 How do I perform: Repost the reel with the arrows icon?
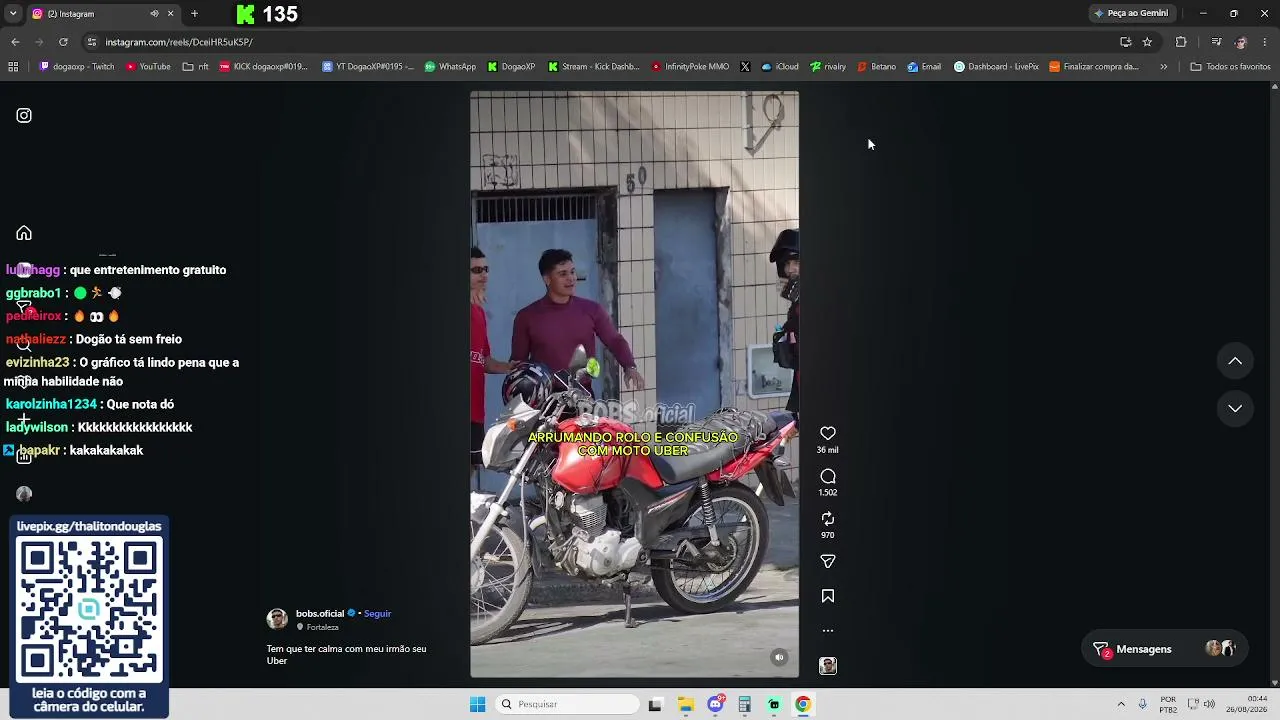(x=828, y=519)
